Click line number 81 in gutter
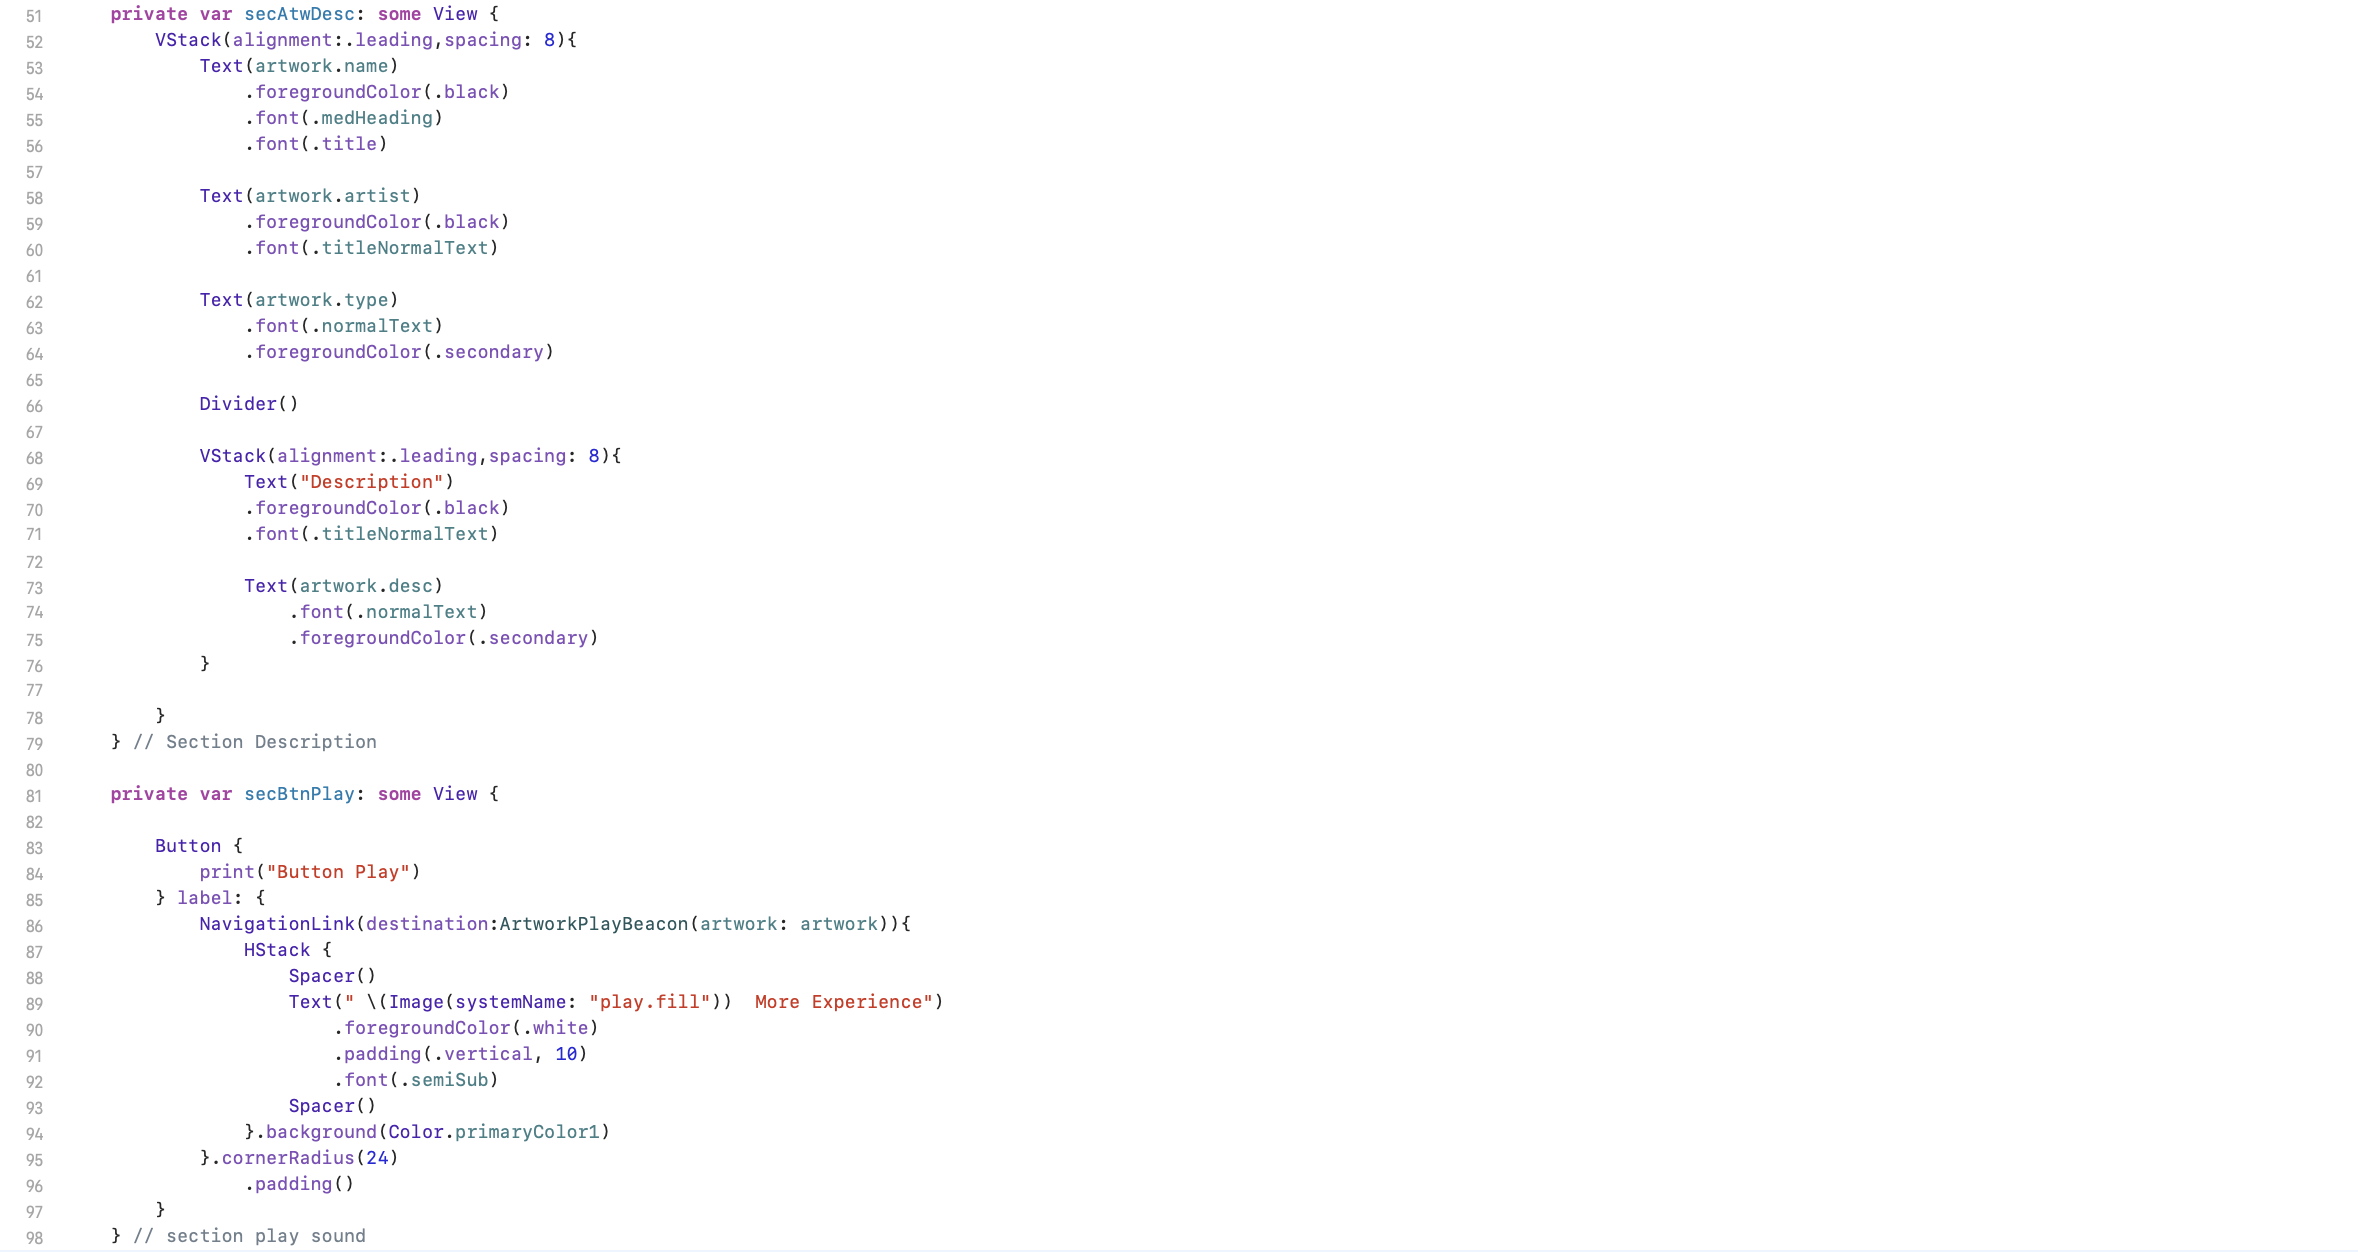The height and width of the screenshot is (1252, 2358). pos(34,796)
